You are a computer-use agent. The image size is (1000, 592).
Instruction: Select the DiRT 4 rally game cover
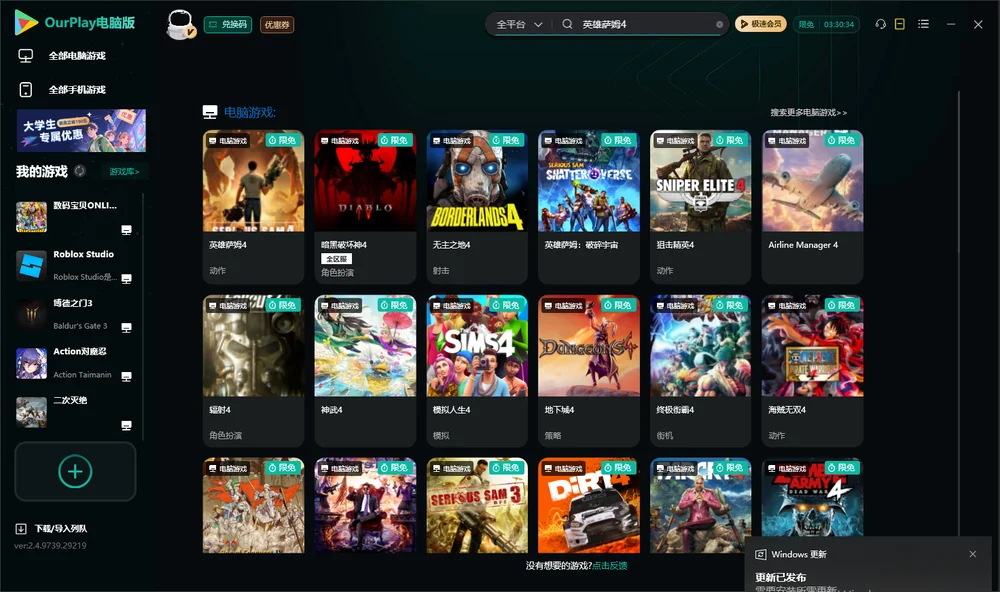tap(589, 505)
